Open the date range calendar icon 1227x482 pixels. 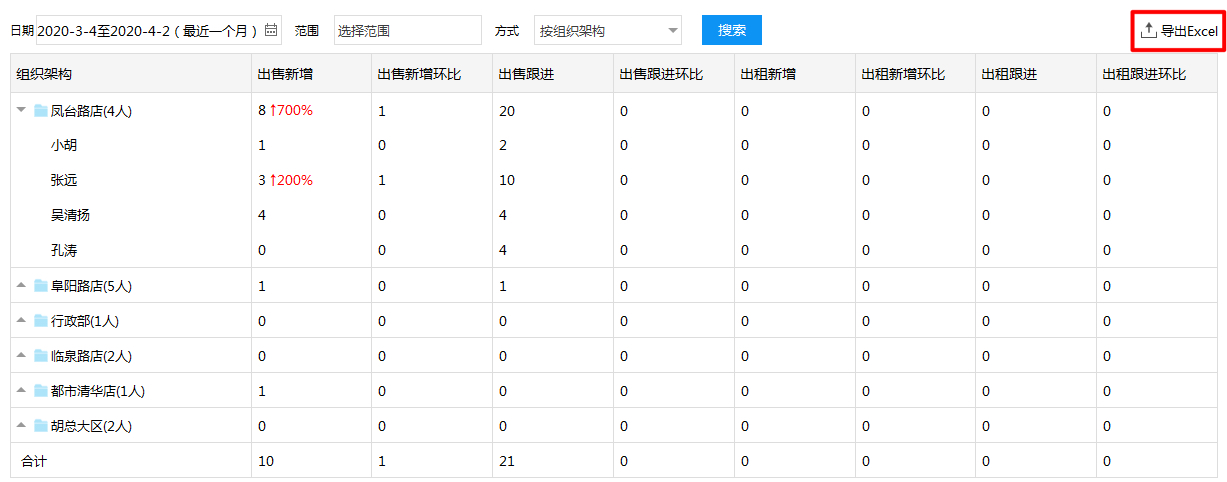271,31
